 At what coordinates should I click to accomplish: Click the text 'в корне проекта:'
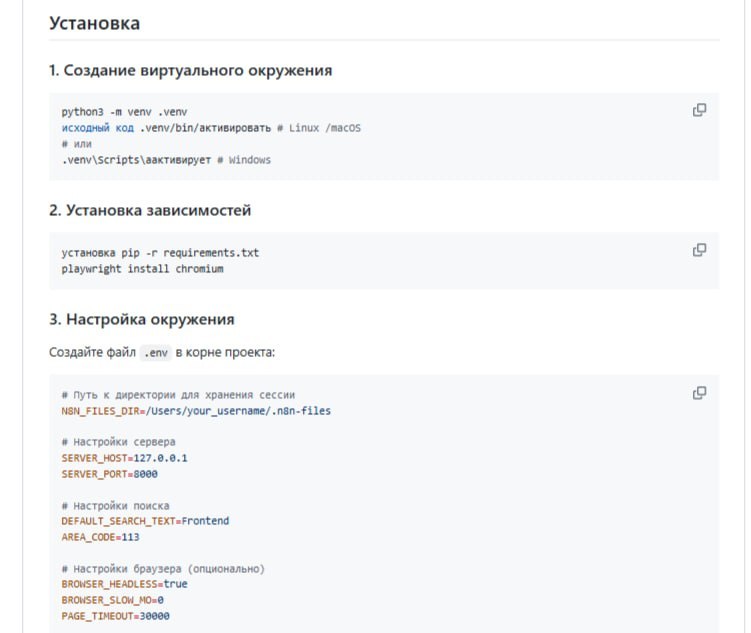point(225,352)
